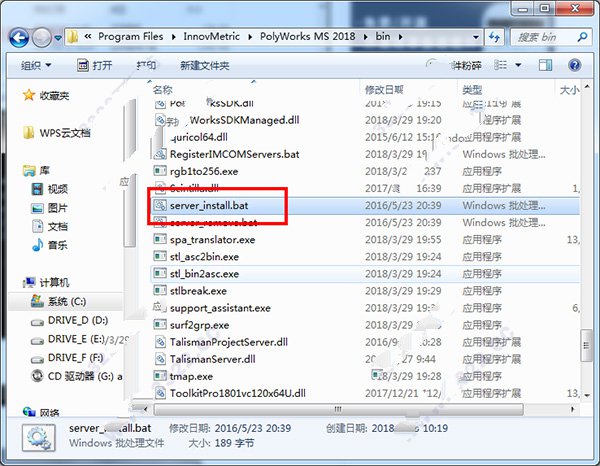The height and width of the screenshot is (466, 600).
Task: Click the file list scroll up arrow
Action: (587, 86)
